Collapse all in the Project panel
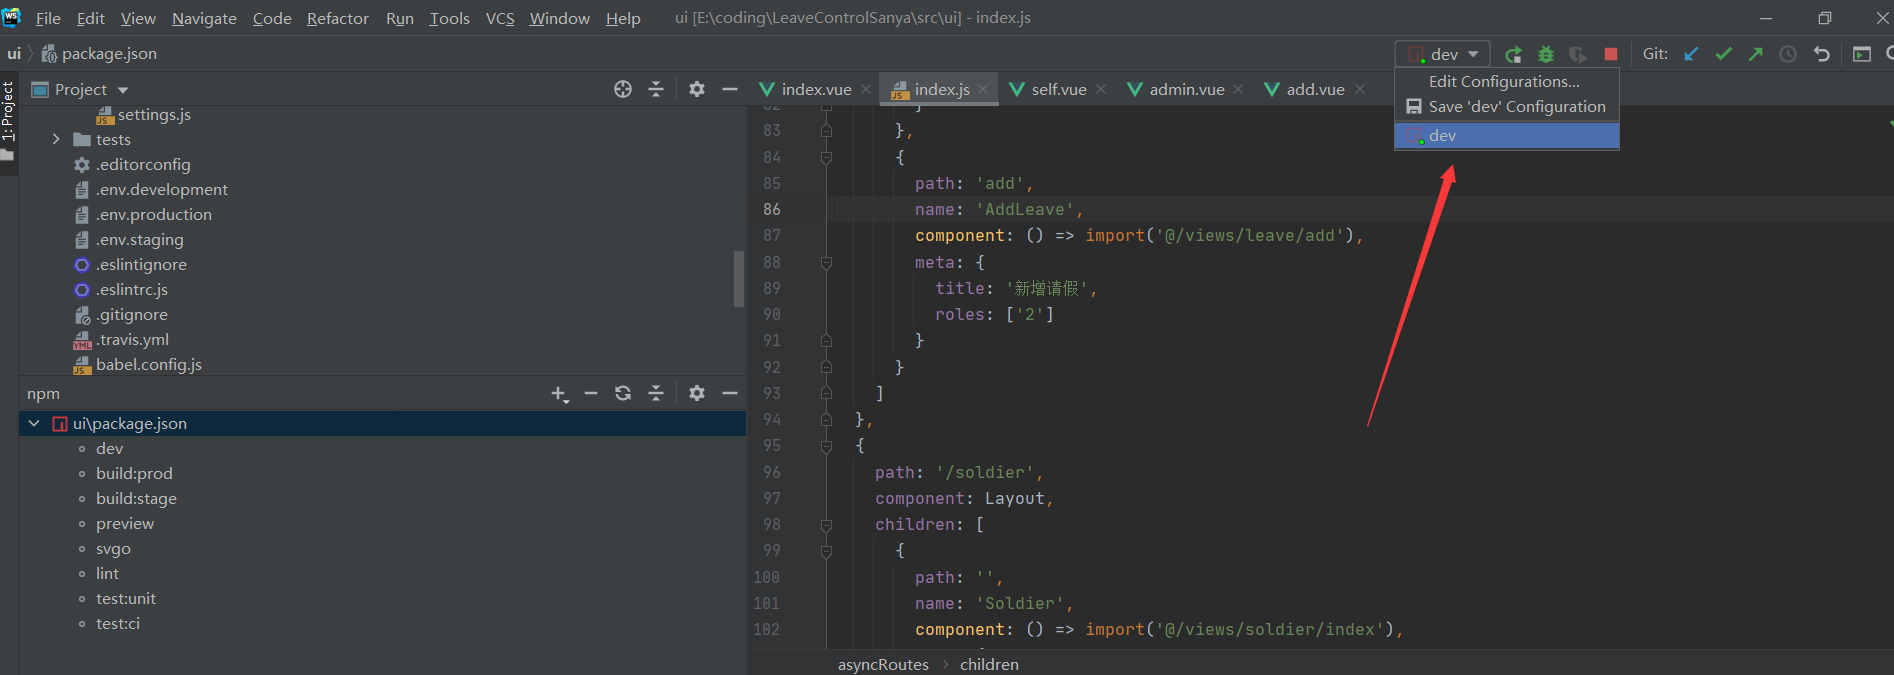 (x=656, y=89)
